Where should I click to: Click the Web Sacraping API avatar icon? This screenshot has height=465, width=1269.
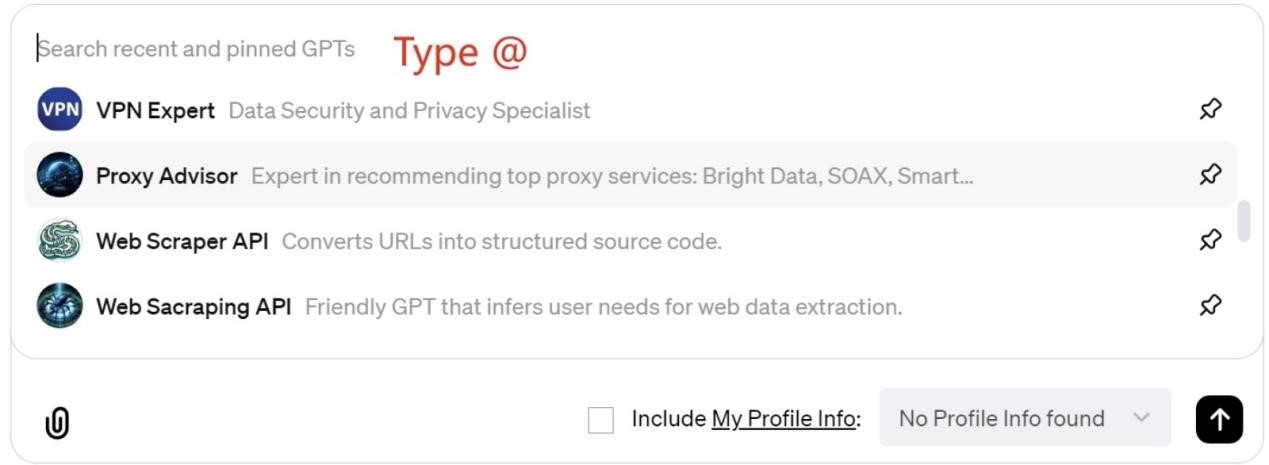[x=59, y=306]
